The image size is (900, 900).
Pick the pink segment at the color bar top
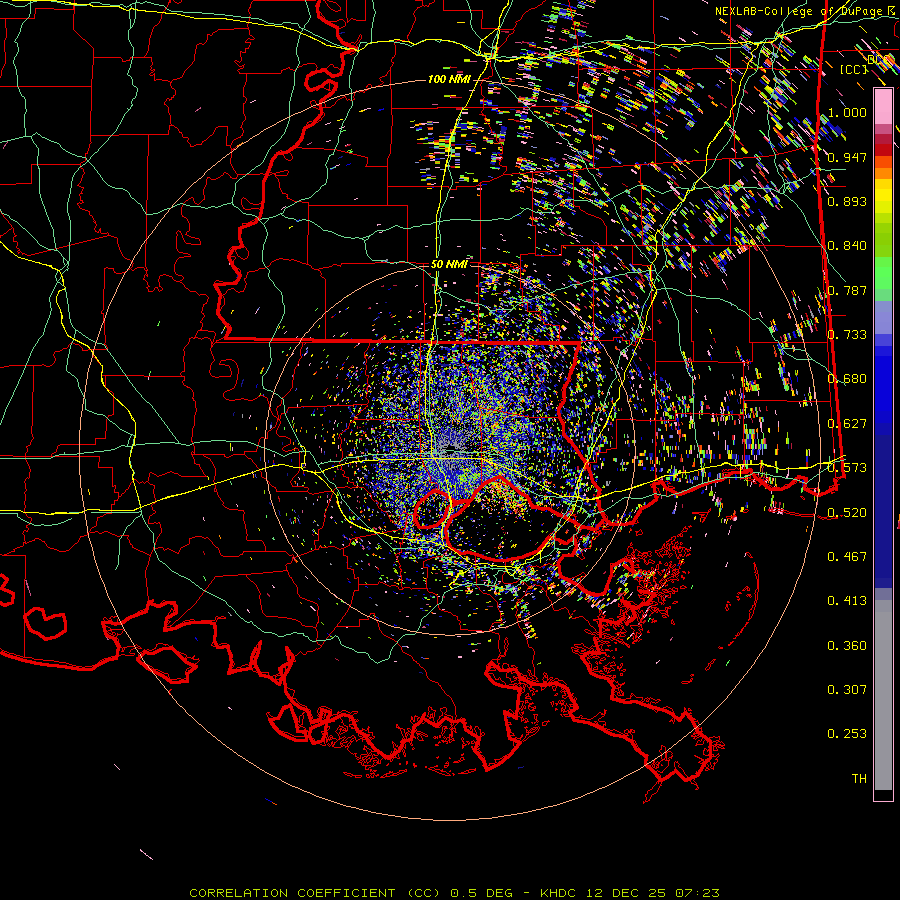883,107
